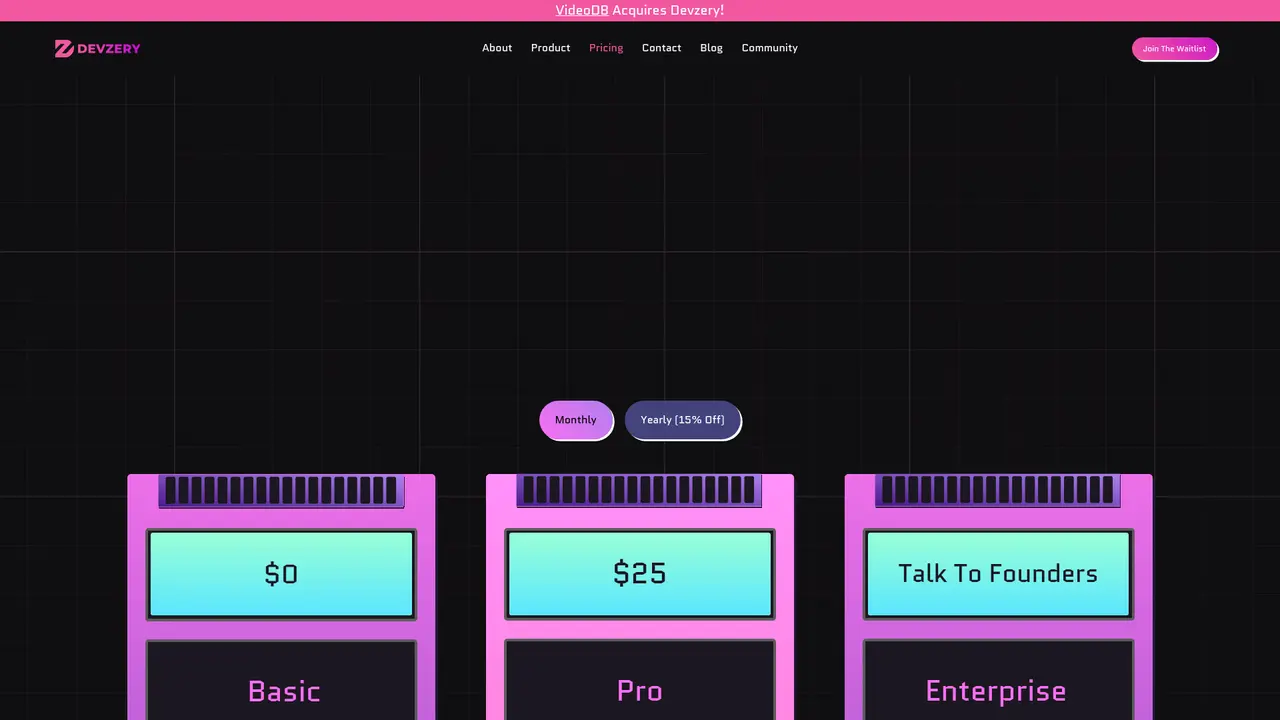Switch billing to Yearly (15% Off)
Image resolution: width=1280 pixels, height=720 pixels.
tap(683, 420)
